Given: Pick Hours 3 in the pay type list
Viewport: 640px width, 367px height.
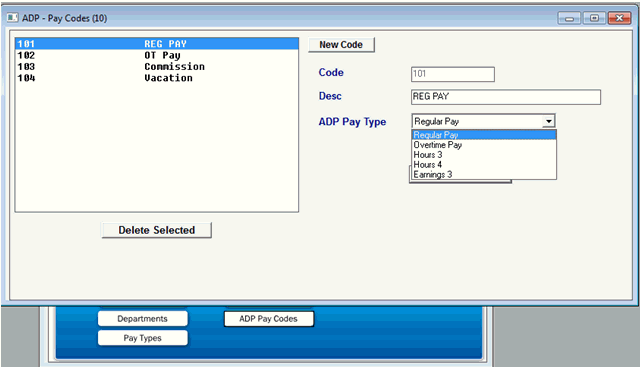Looking at the screenshot, I should pos(484,155).
